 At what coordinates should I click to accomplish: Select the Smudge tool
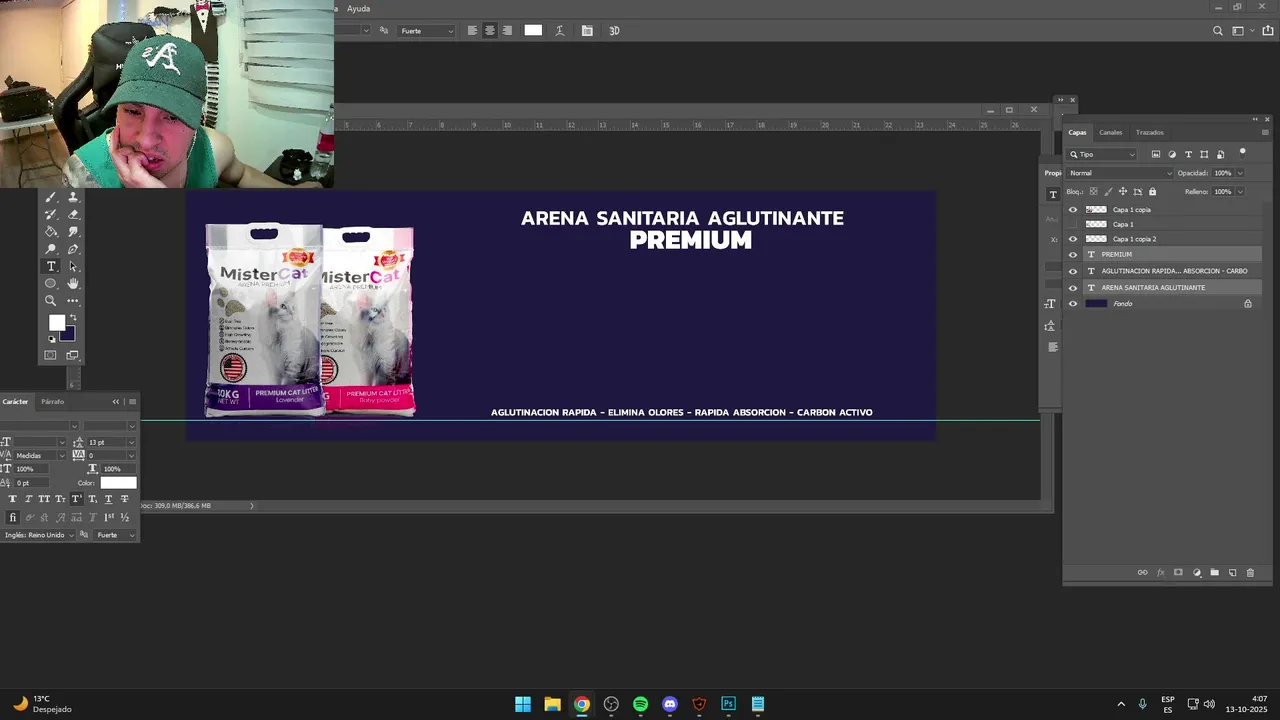tap(73, 231)
